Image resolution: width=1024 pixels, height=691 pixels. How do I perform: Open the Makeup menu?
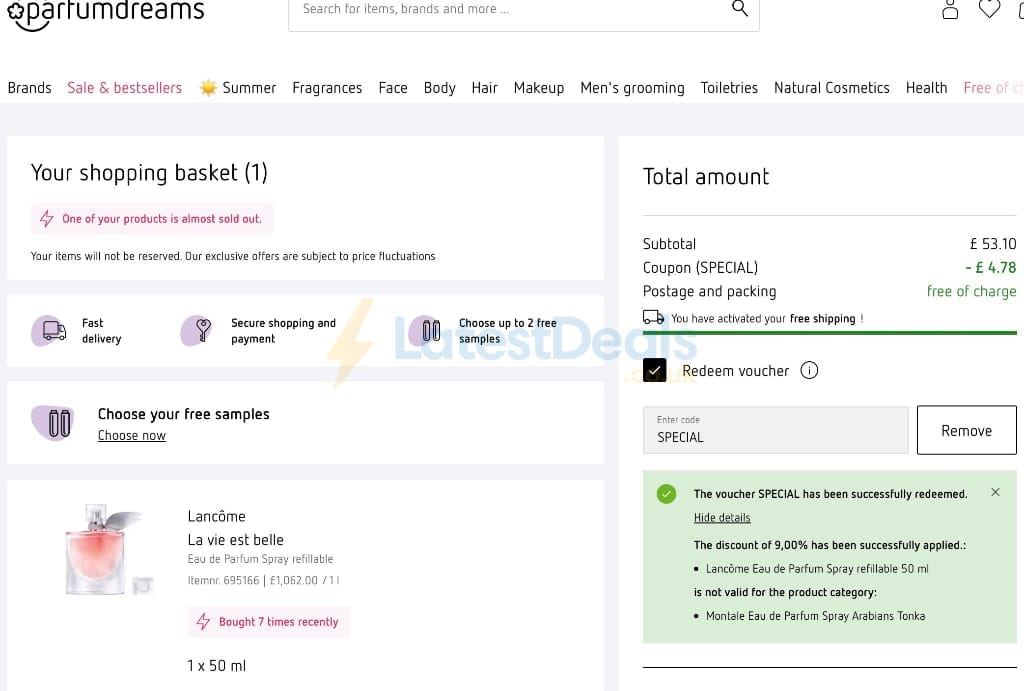(x=539, y=88)
